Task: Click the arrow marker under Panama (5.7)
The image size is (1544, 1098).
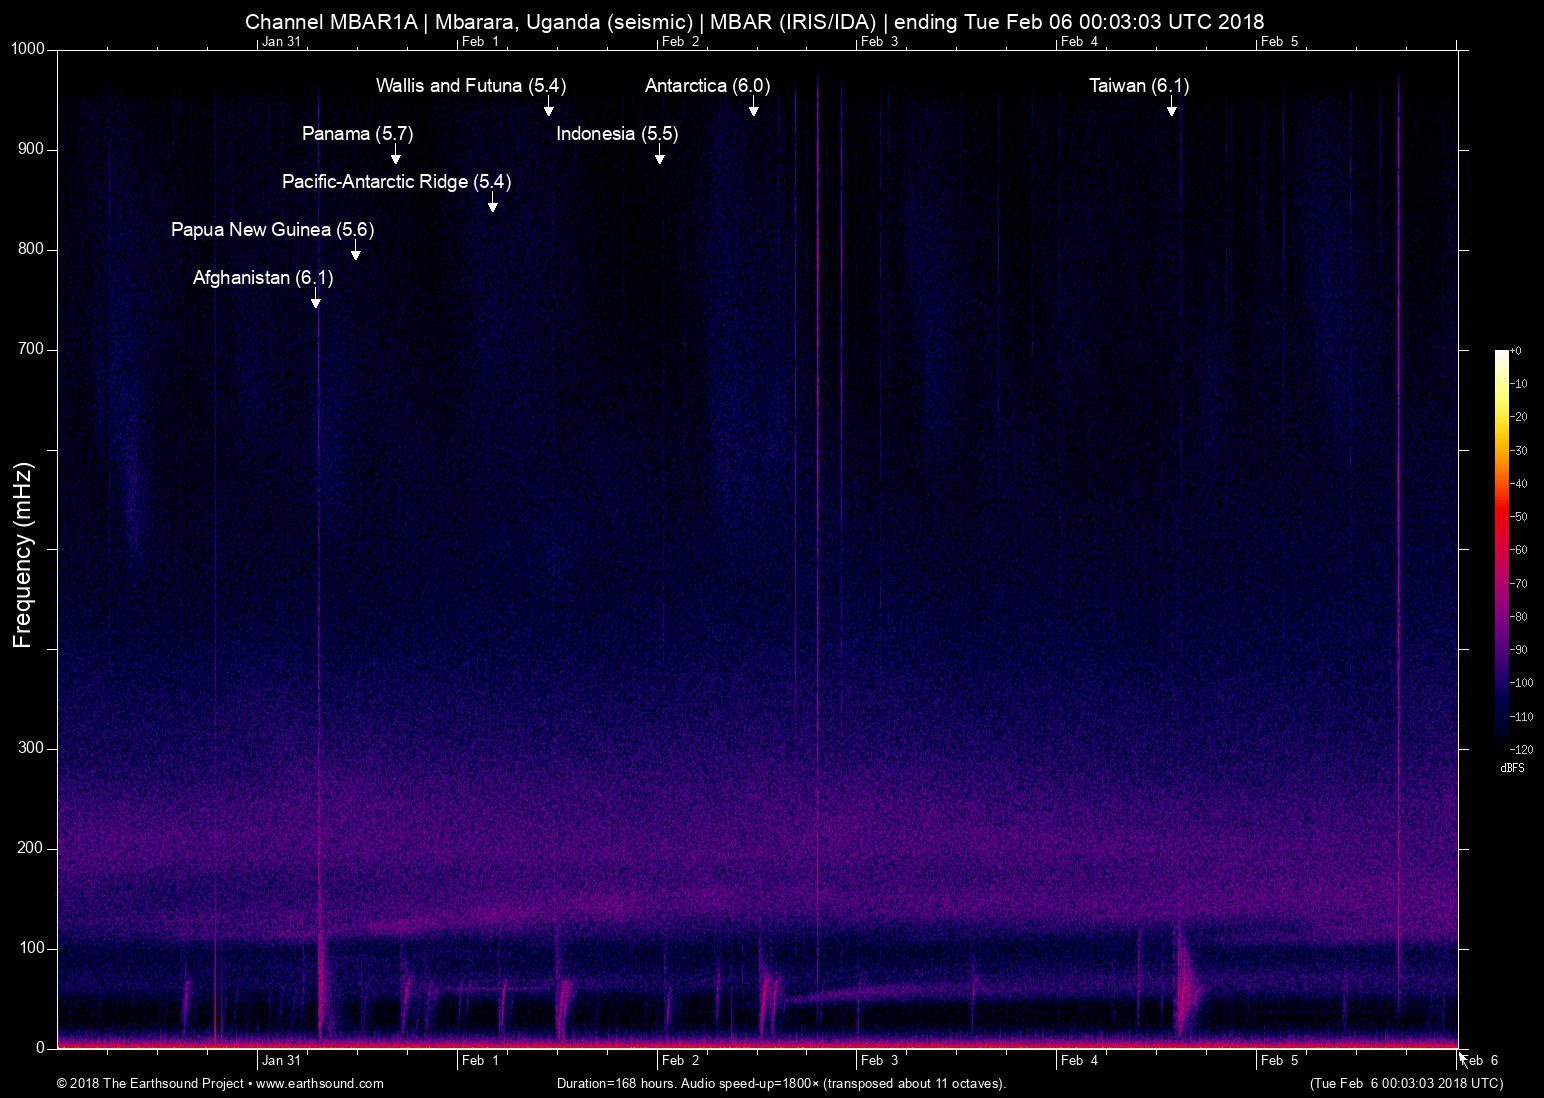Action: (396, 157)
